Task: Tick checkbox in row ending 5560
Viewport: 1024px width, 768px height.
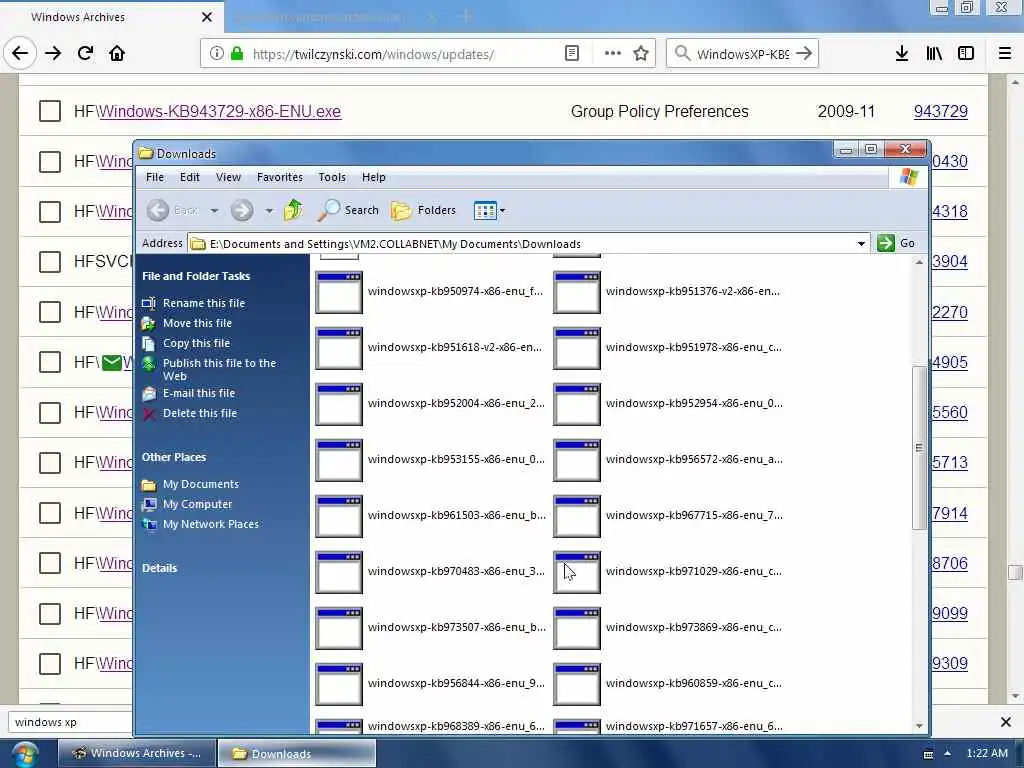Action: point(50,412)
